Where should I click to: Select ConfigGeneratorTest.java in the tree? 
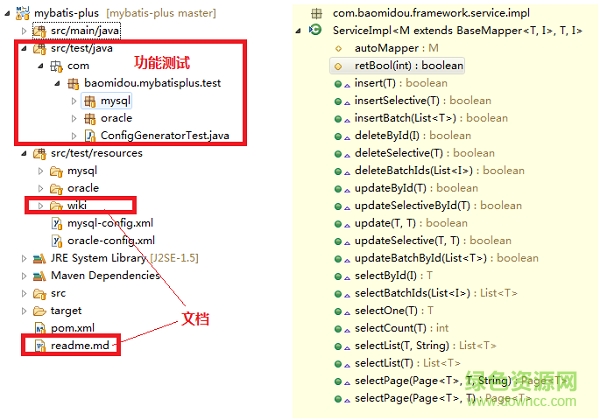point(165,136)
